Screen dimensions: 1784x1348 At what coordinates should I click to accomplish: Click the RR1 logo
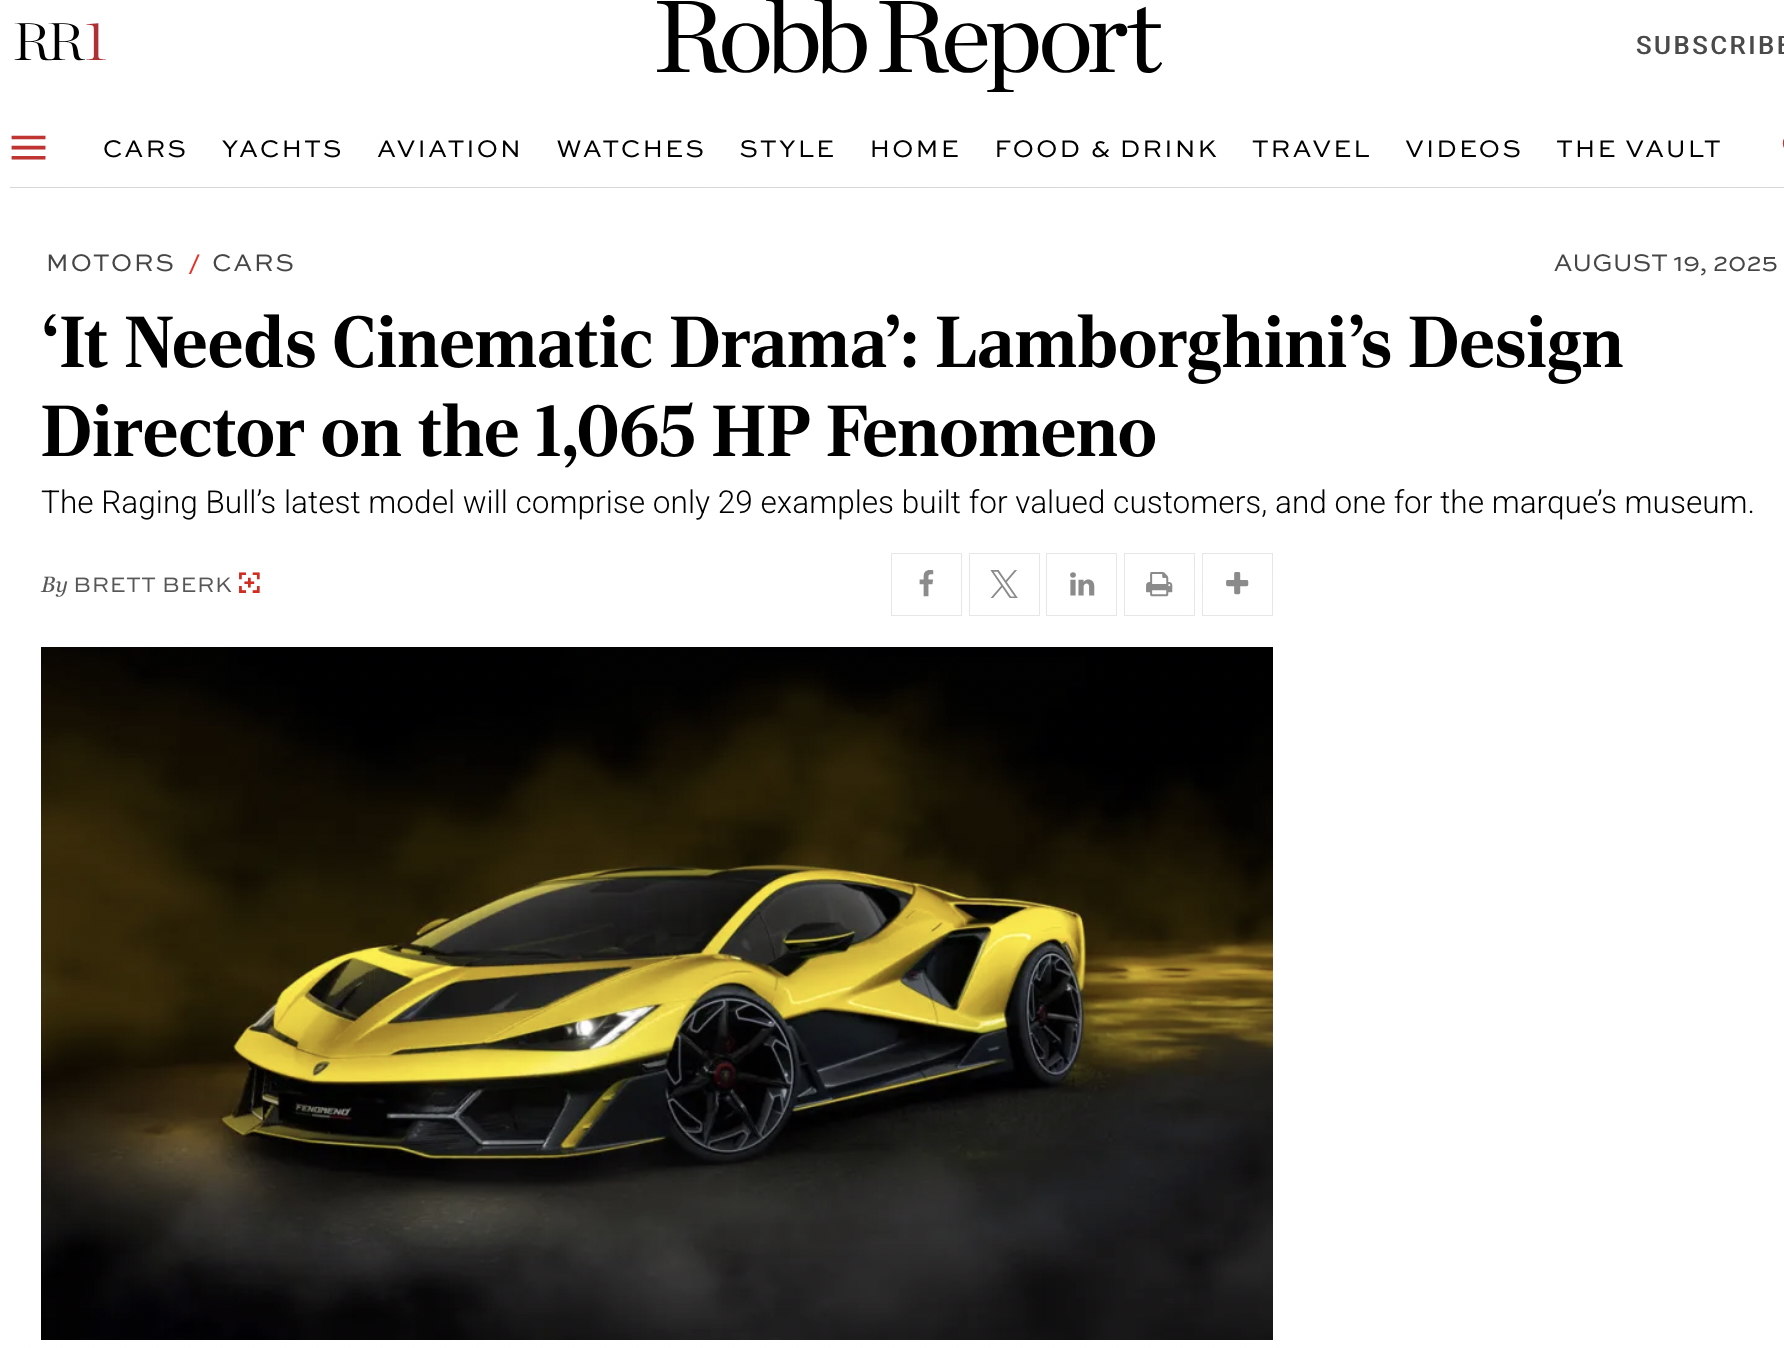(x=60, y=43)
